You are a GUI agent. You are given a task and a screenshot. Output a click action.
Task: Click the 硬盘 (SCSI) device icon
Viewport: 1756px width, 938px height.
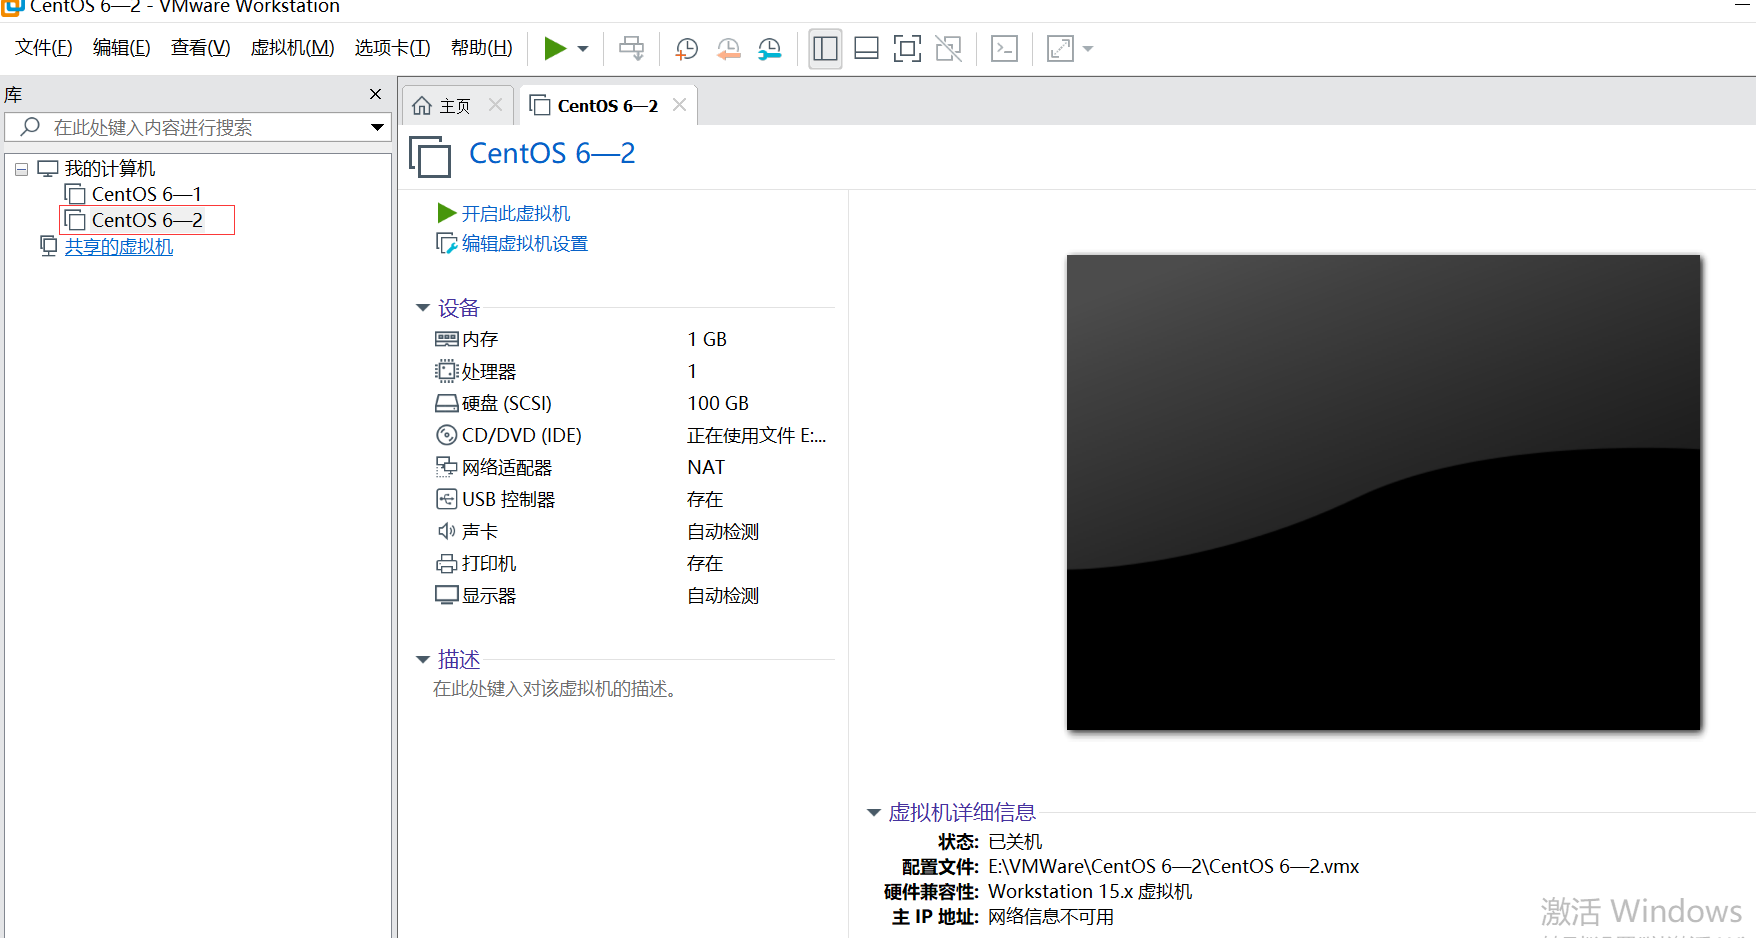446,403
